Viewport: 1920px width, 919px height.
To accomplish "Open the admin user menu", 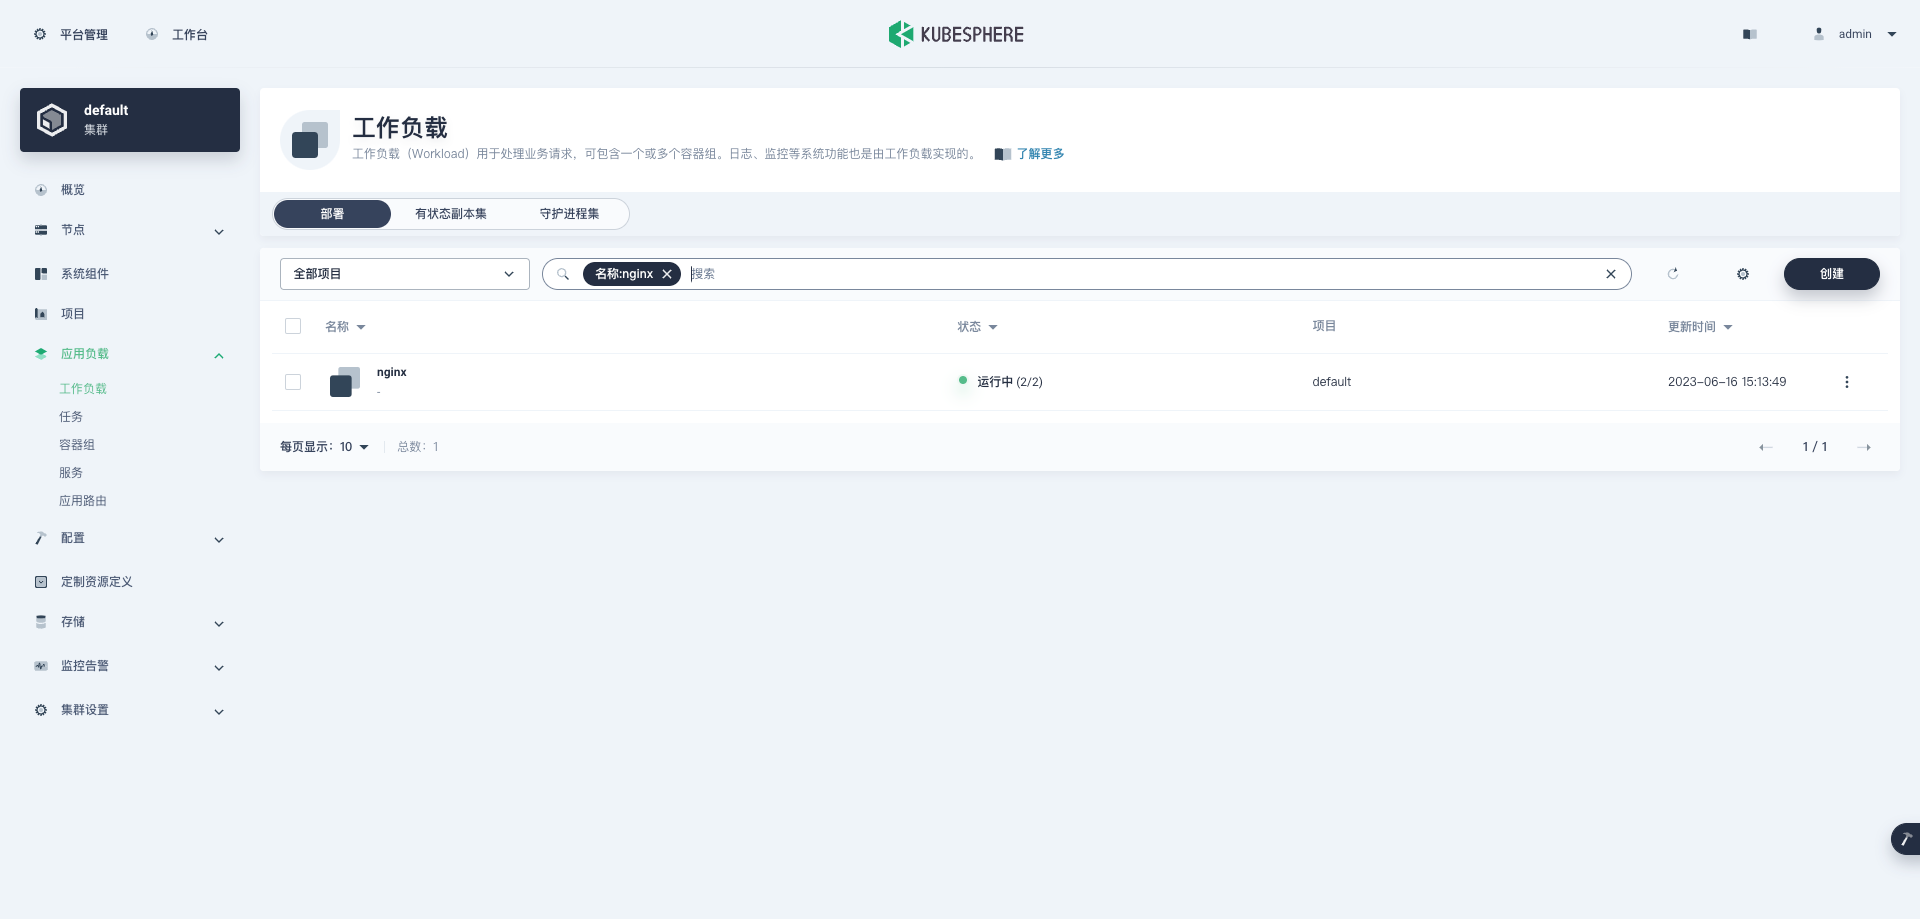I will [x=1855, y=34].
